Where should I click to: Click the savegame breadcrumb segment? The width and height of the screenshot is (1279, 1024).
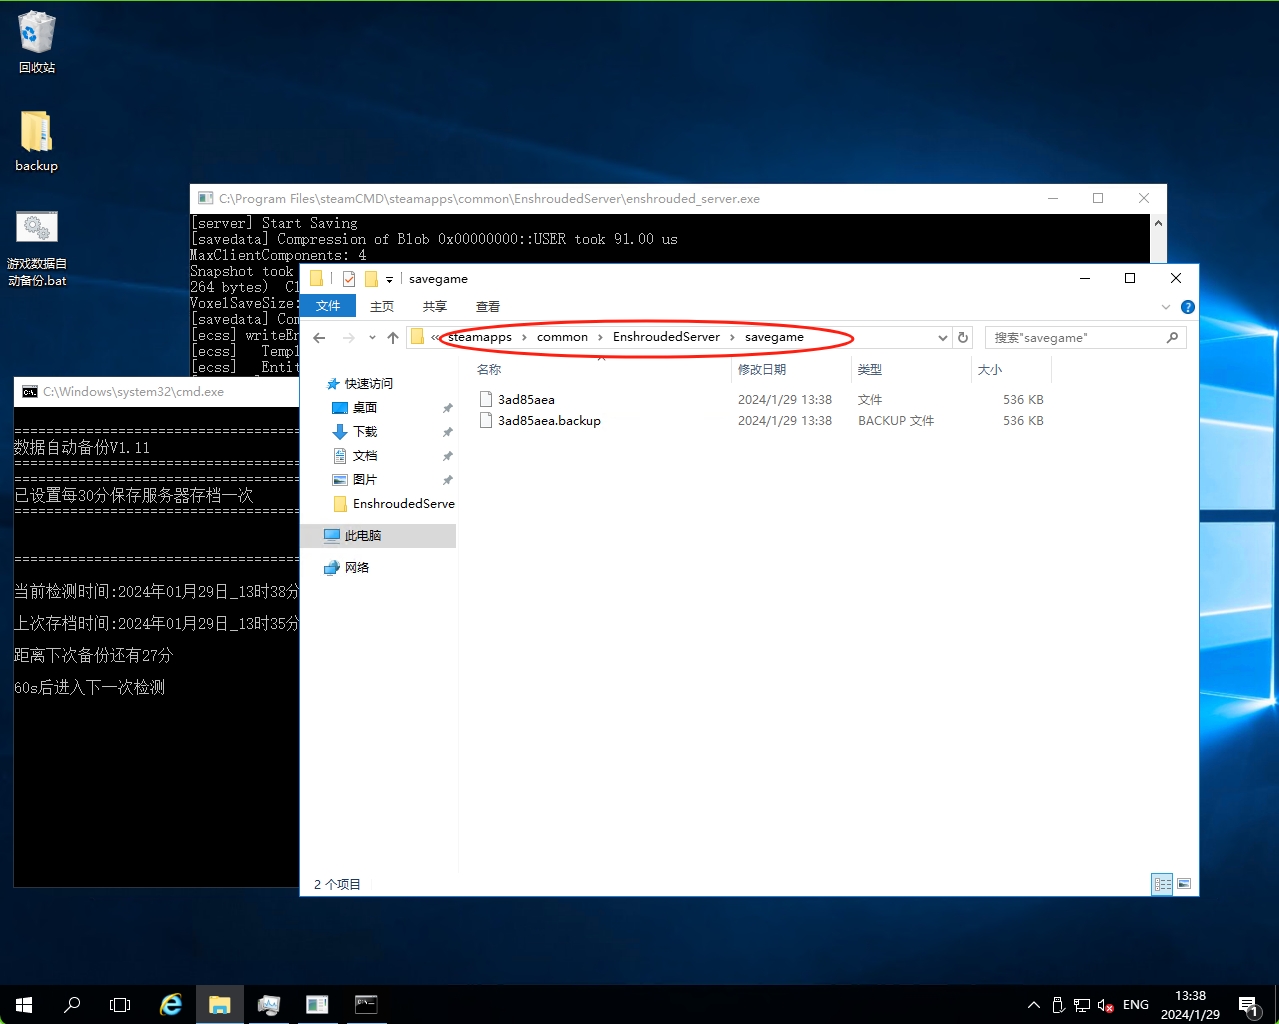click(774, 337)
